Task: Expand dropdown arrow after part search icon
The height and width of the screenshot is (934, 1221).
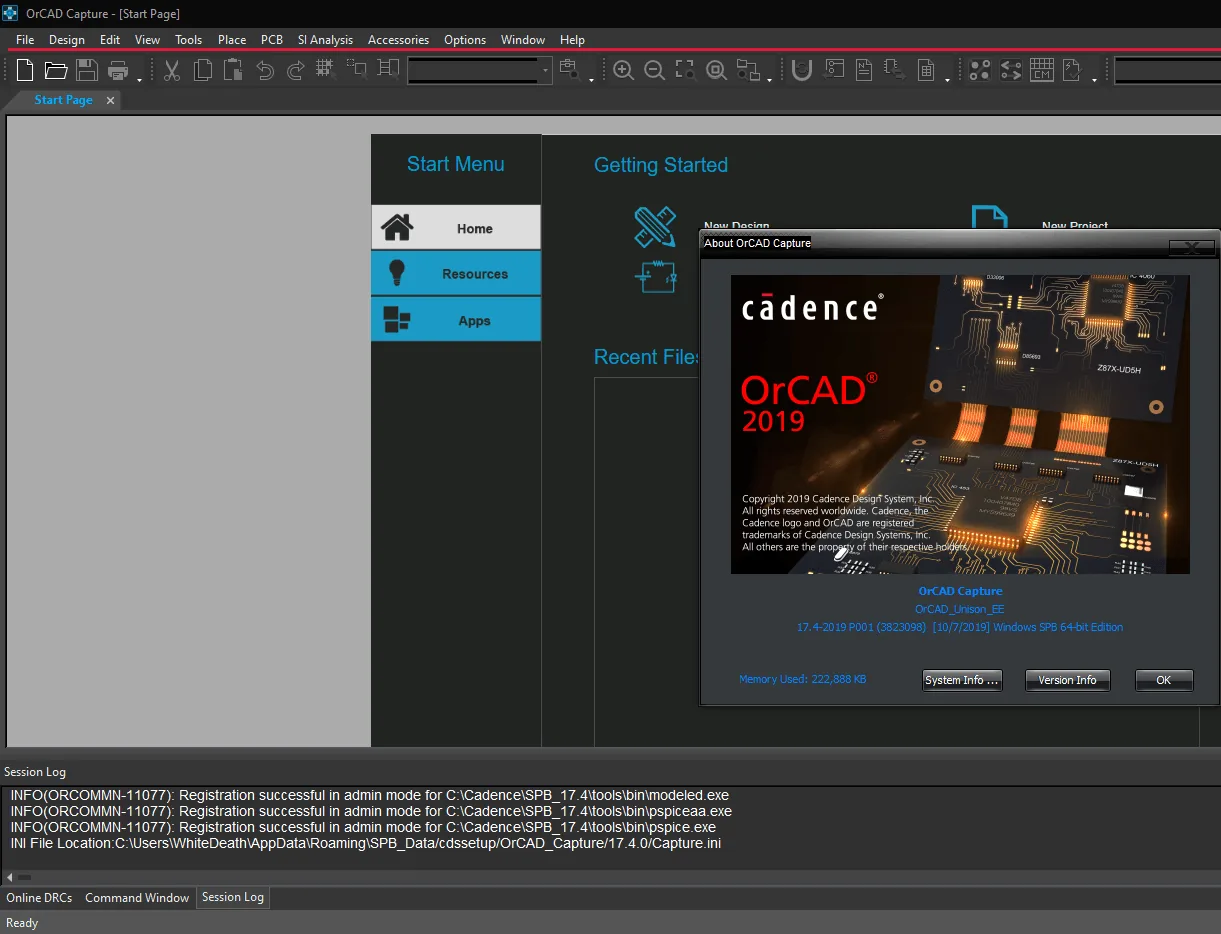Action: [x=590, y=79]
